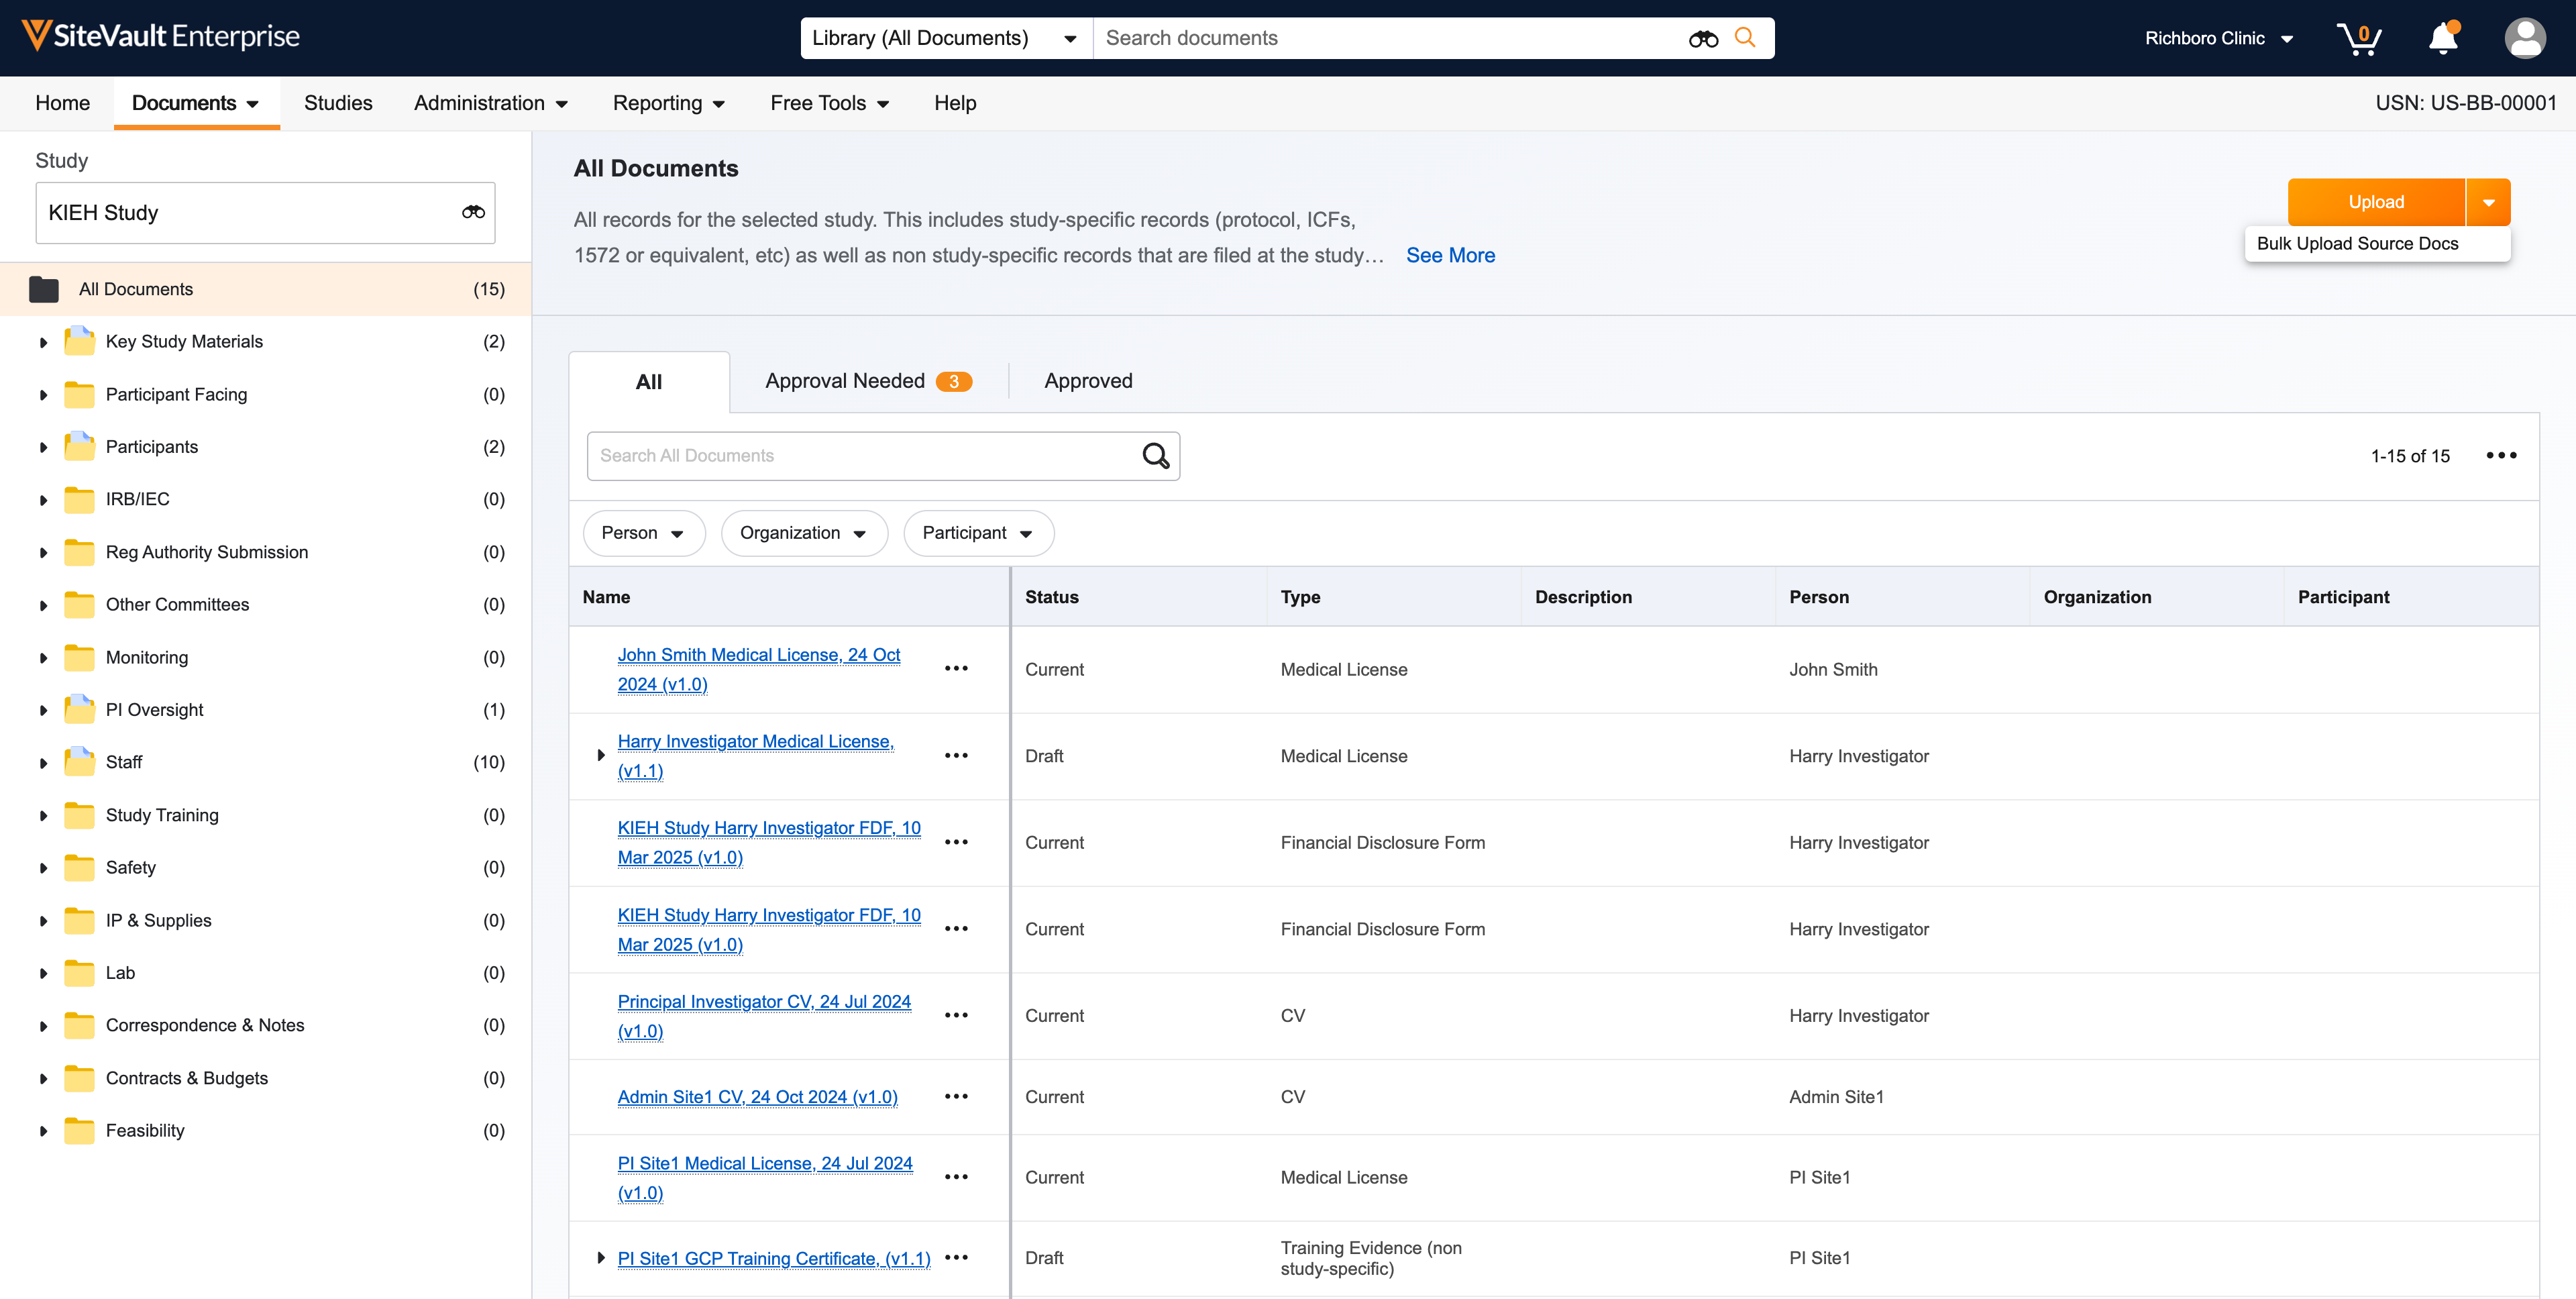The image size is (2576, 1299).
Task: Select the Safety folder row
Action: coord(266,867)
